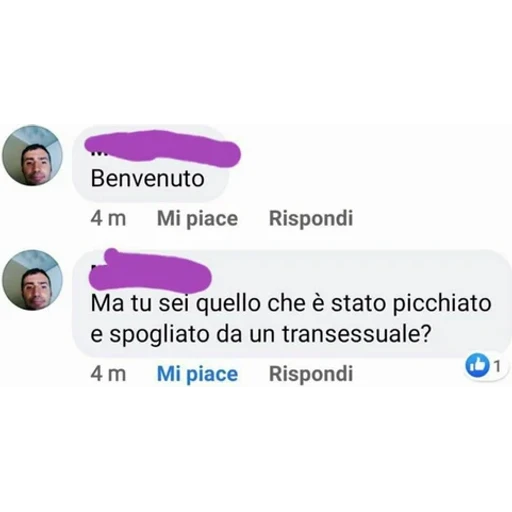Reply to the Benvenuto comment with Rispondi

tap(311, 218)
